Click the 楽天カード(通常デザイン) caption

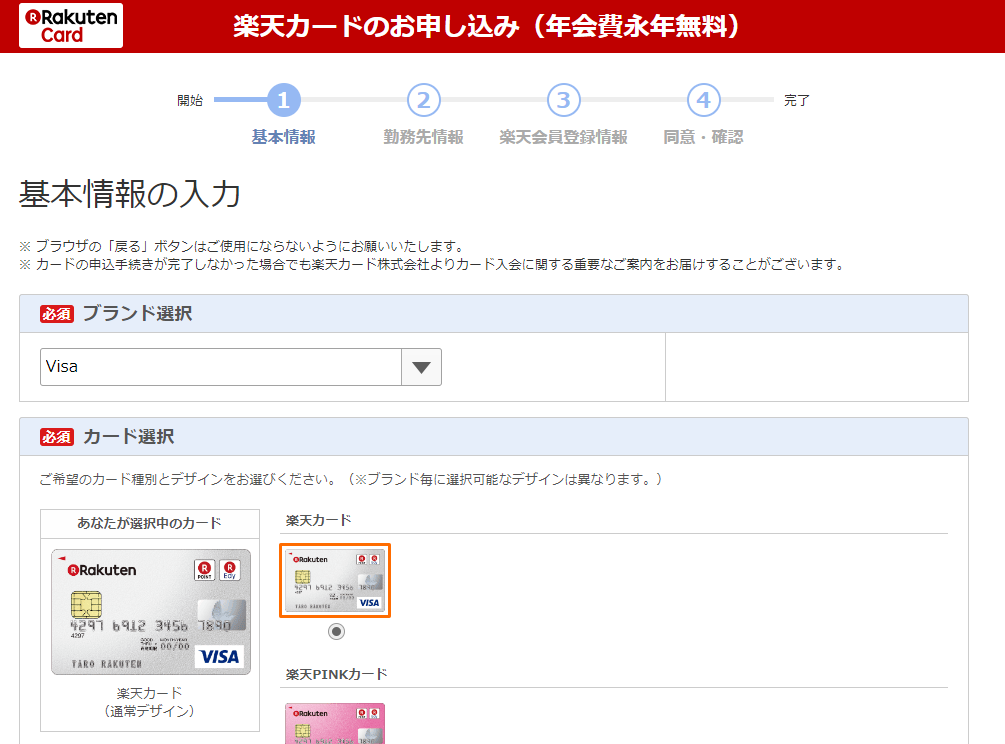[149, 702]
